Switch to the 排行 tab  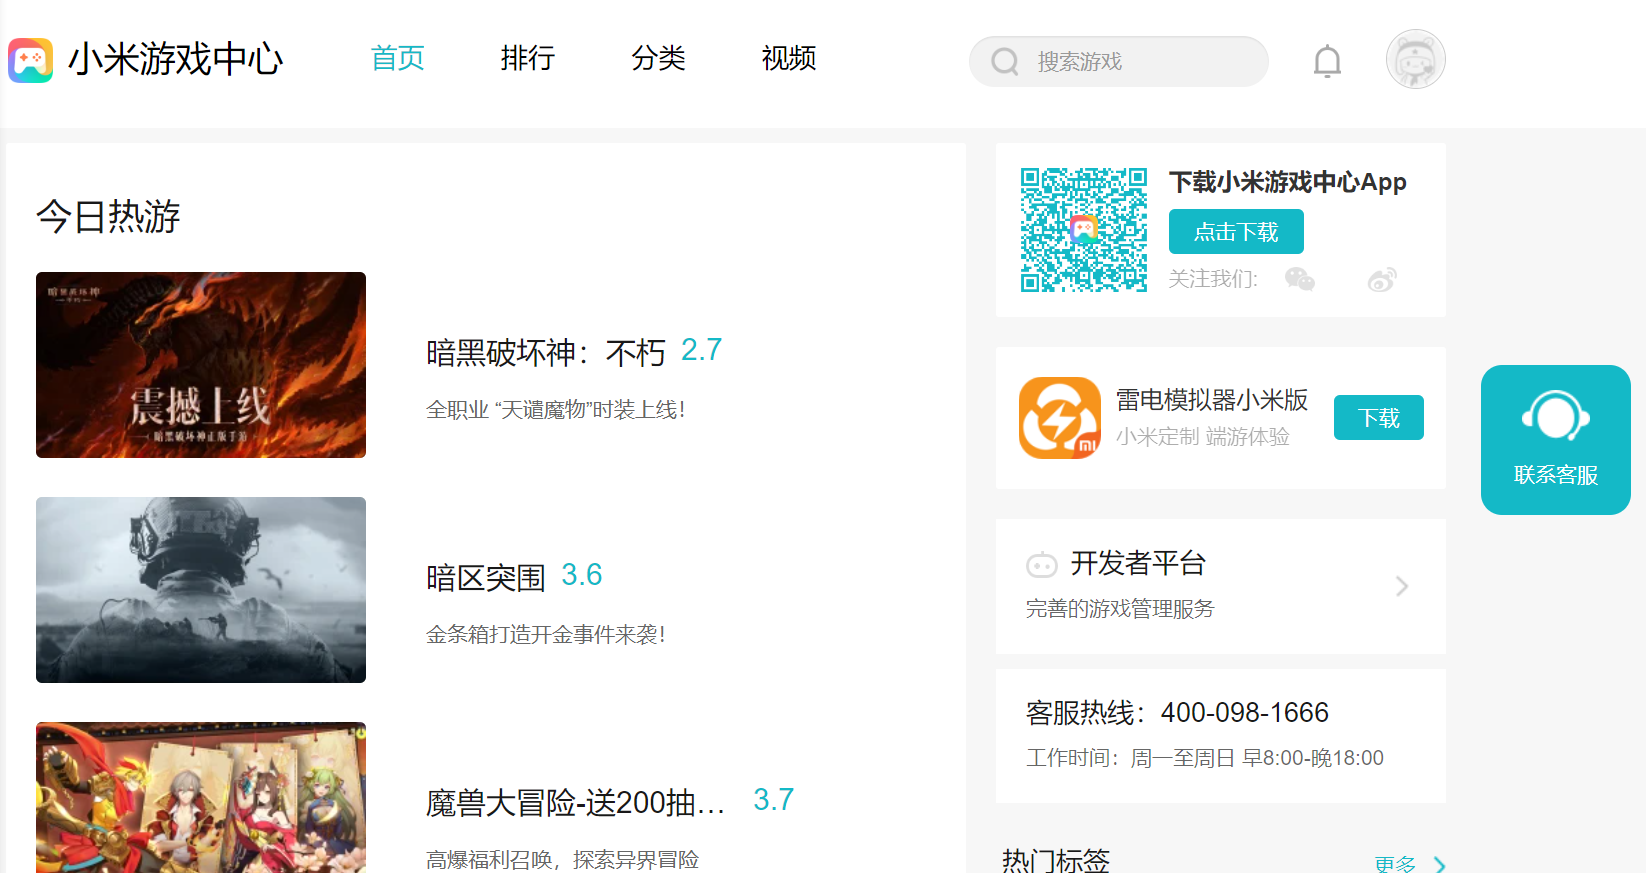[x=528, y=58]
